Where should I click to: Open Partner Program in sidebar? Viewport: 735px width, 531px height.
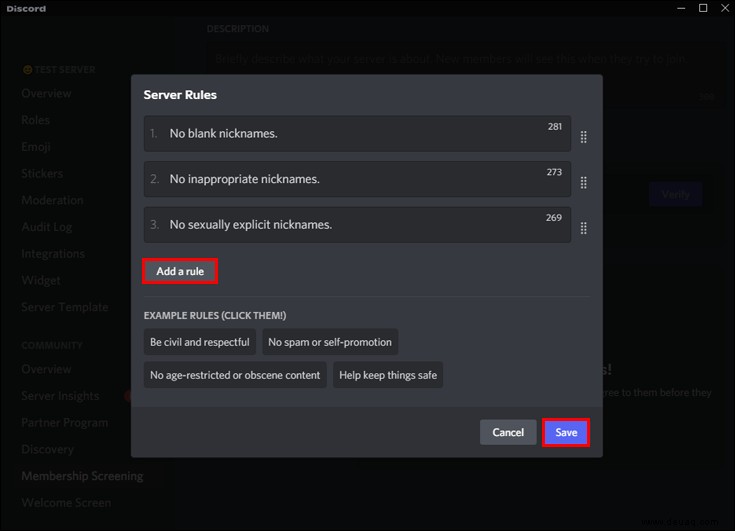click(65, 423)
